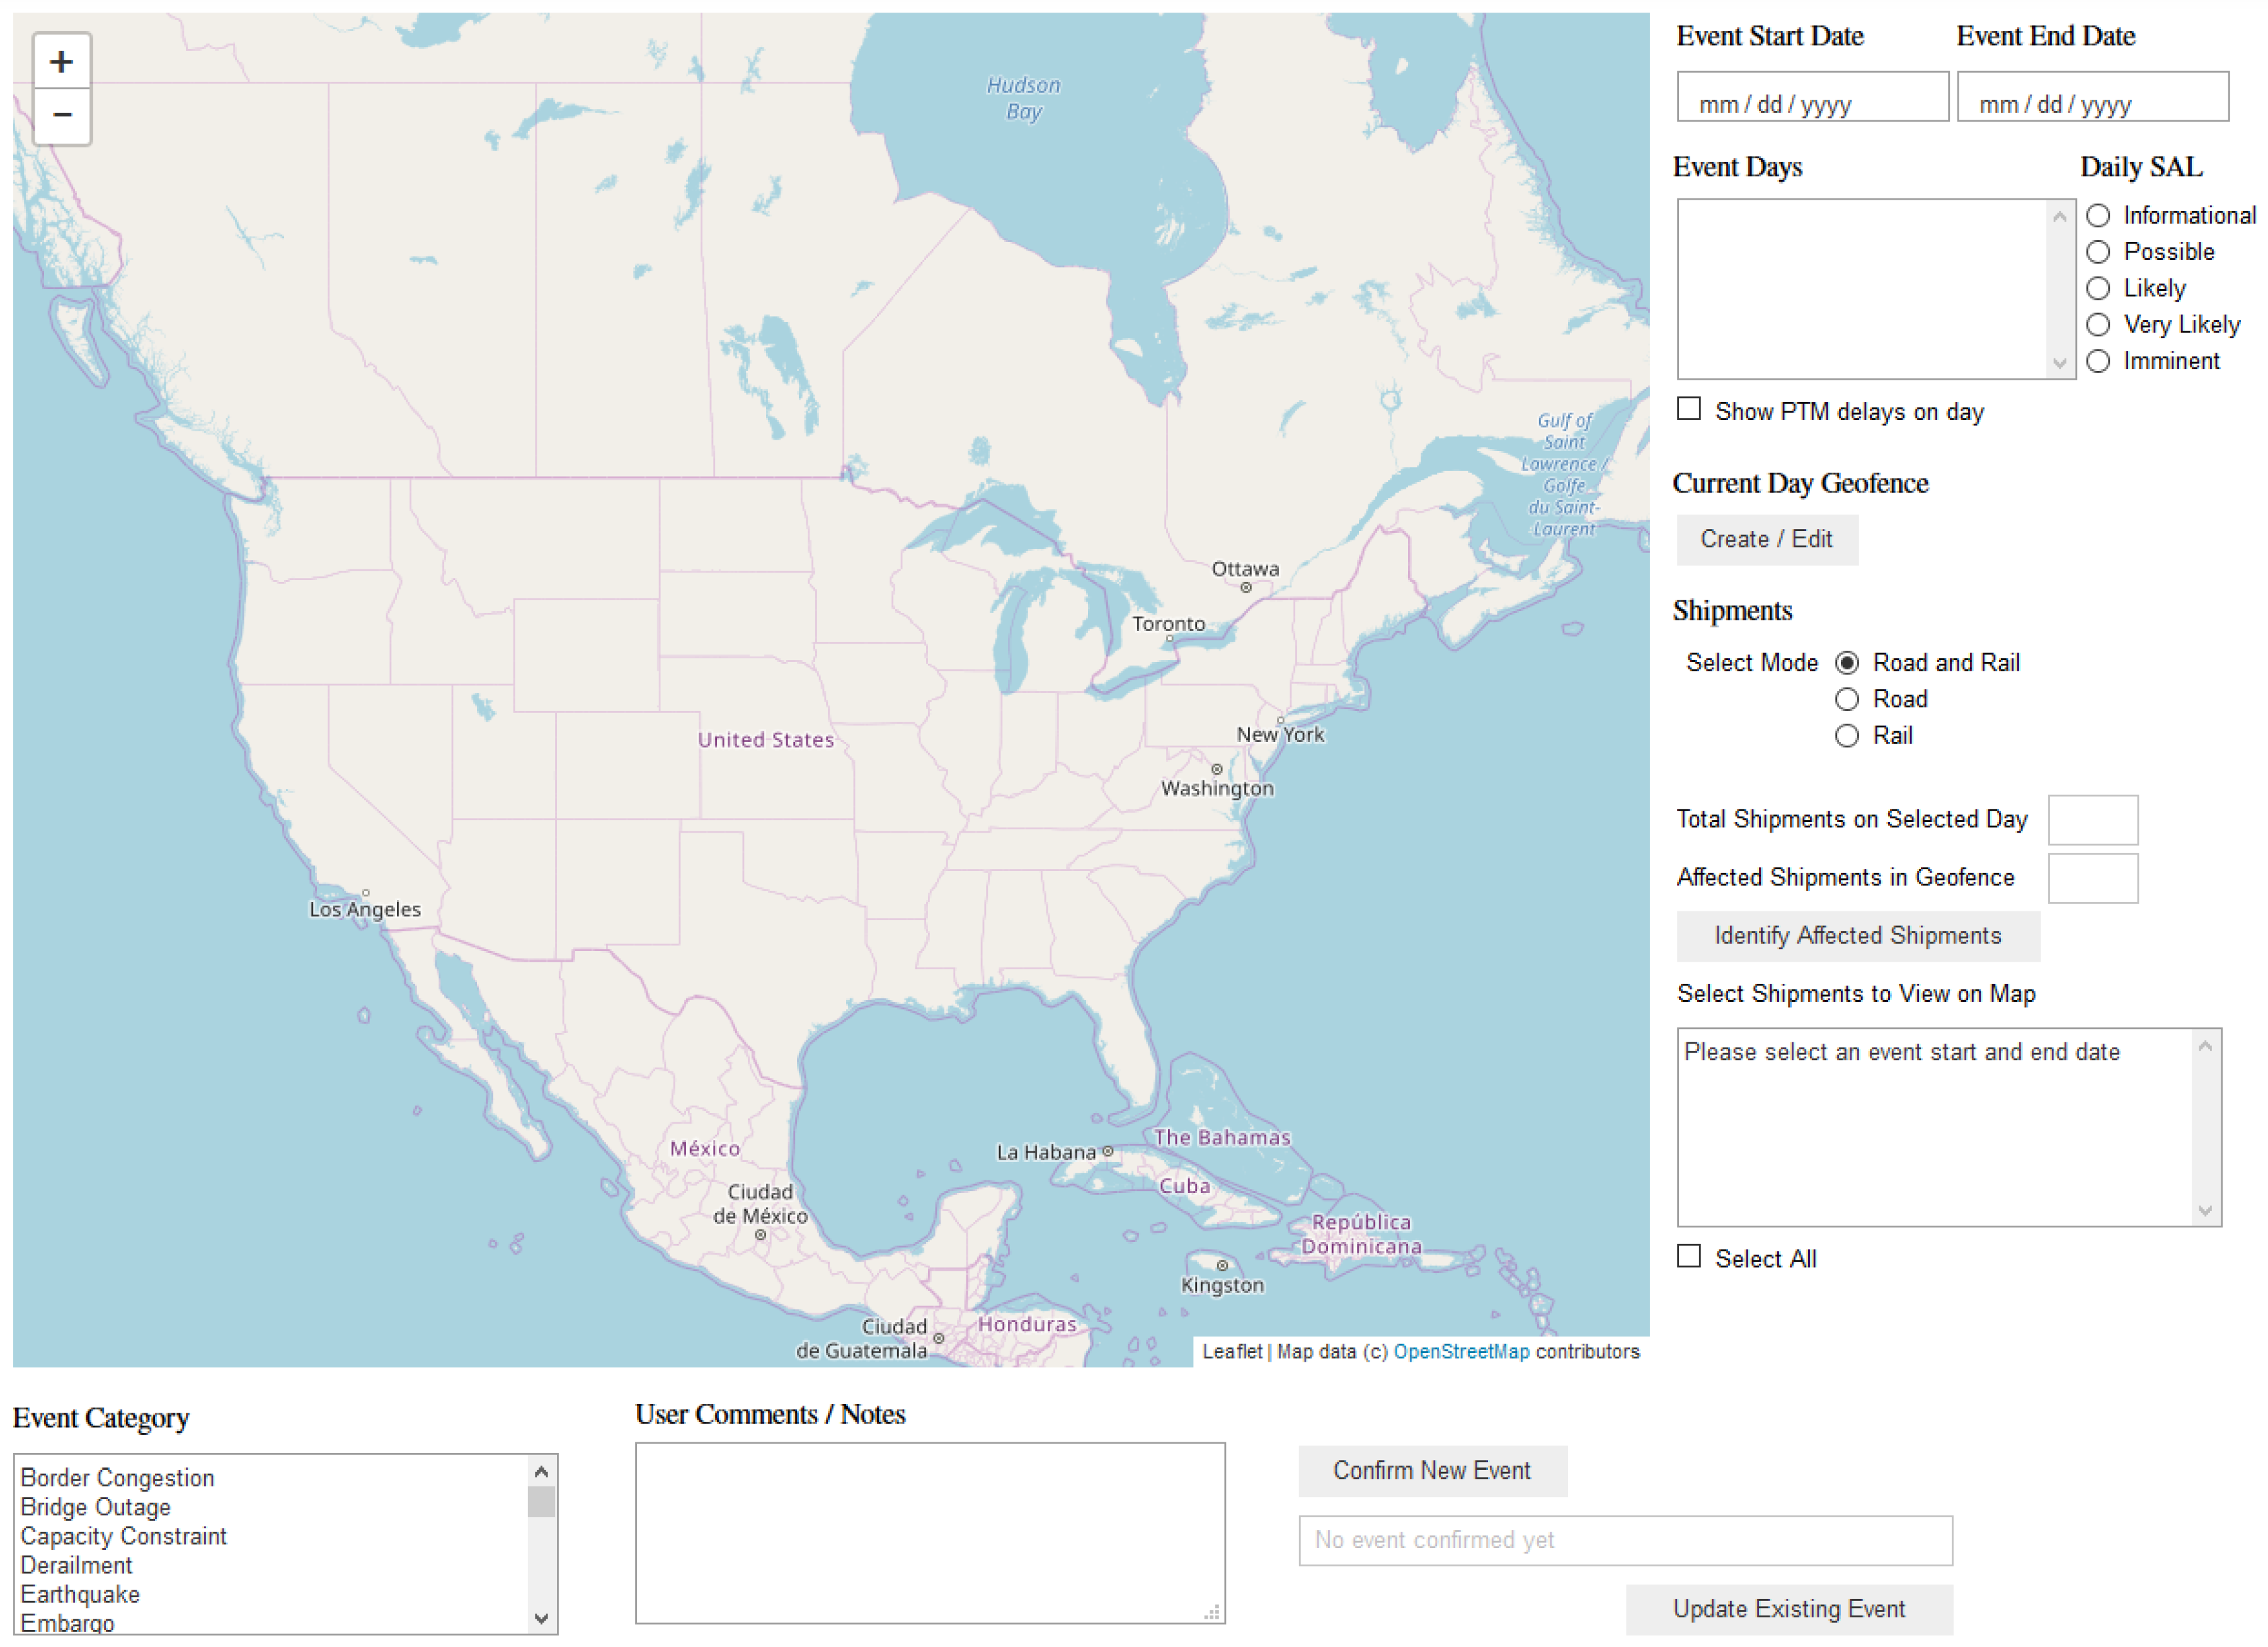Select the Imminent SAL option

[2097, 361]
